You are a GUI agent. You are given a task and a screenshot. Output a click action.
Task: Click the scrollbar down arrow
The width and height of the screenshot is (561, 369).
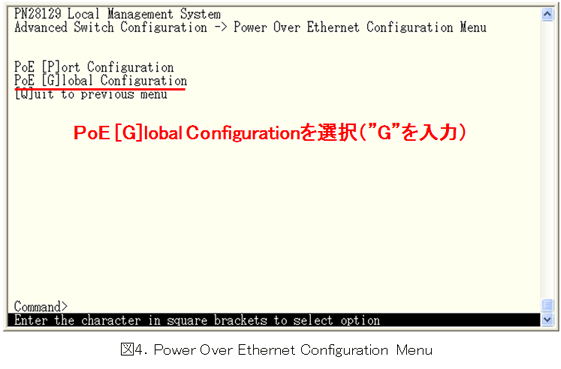point(547,319)
